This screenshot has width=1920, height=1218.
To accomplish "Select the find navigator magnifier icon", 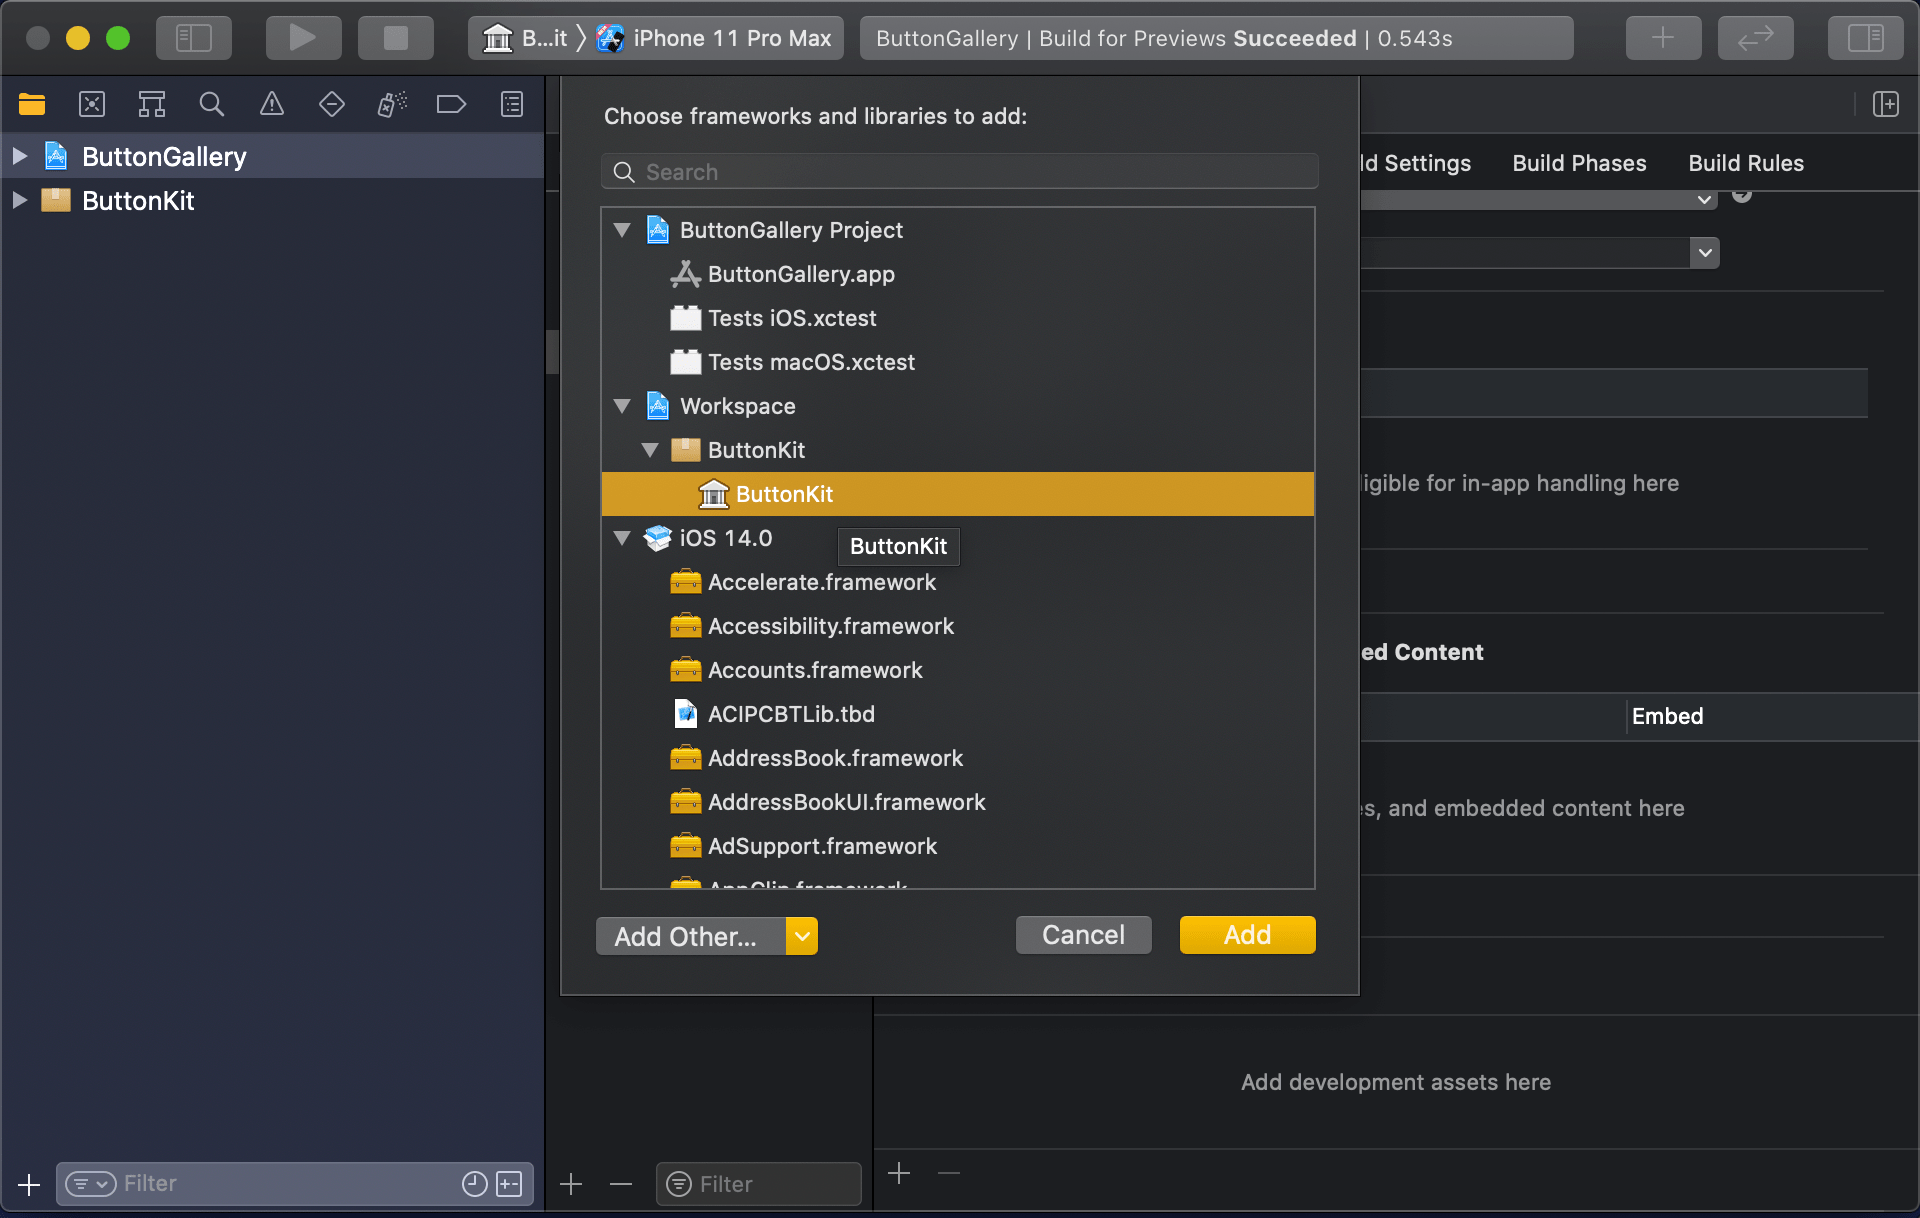I will coord(211,104).
